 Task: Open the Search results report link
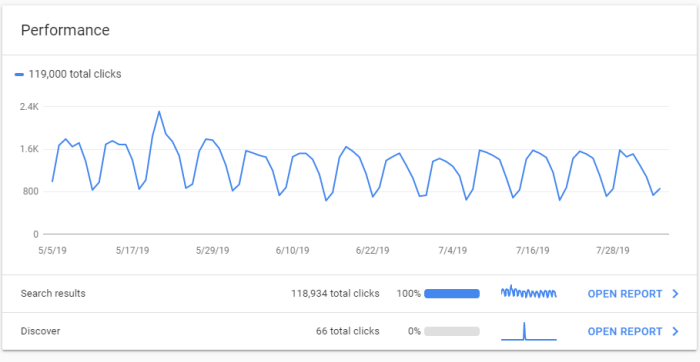(x=625, y=294)
